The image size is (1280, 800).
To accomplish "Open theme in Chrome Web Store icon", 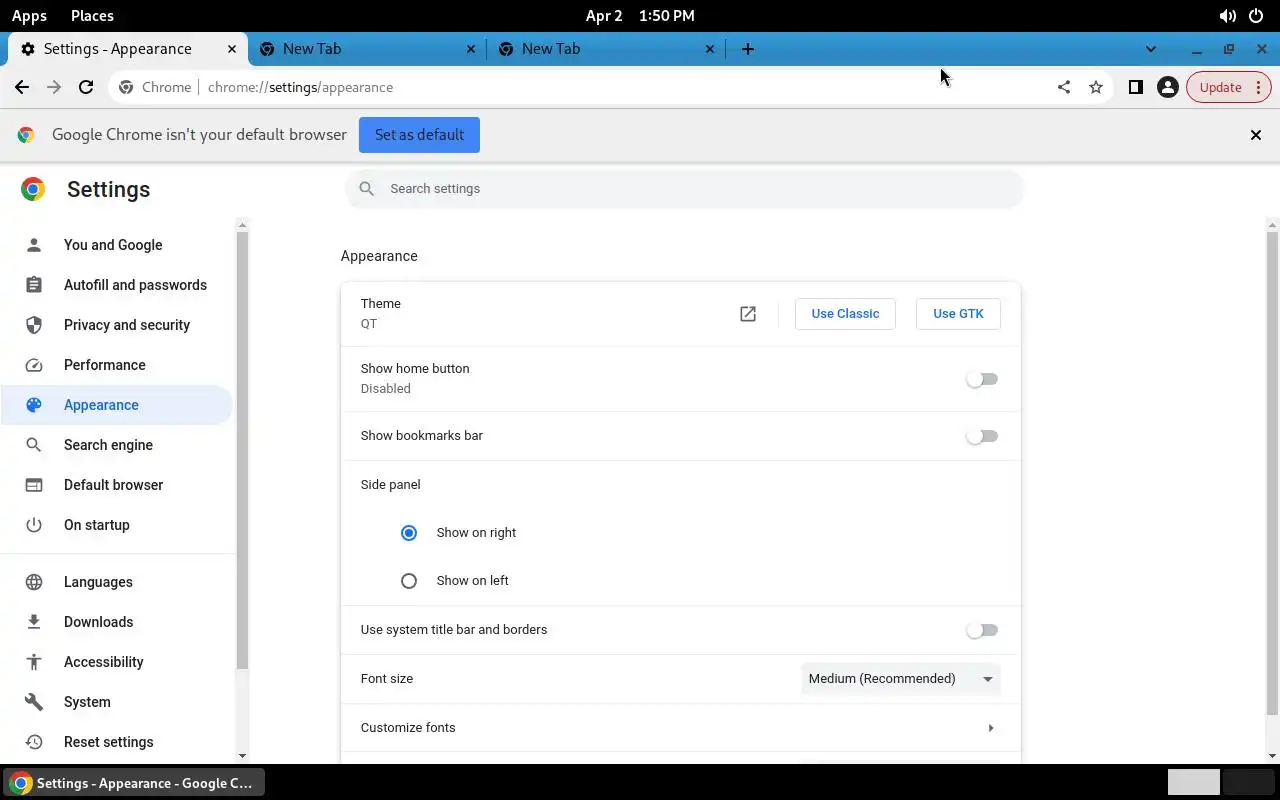I will (748, 314).
